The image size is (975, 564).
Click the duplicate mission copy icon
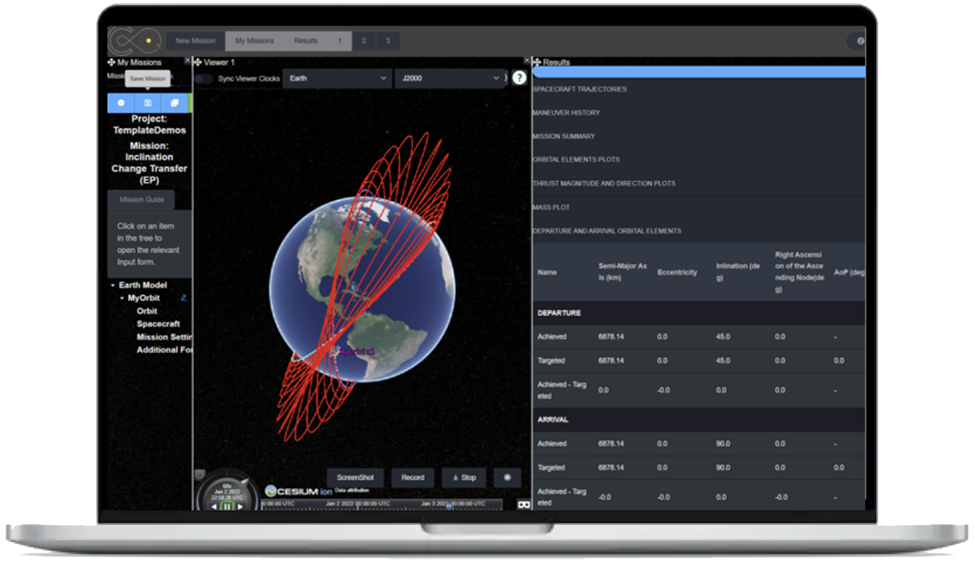(x=174, y=103)
